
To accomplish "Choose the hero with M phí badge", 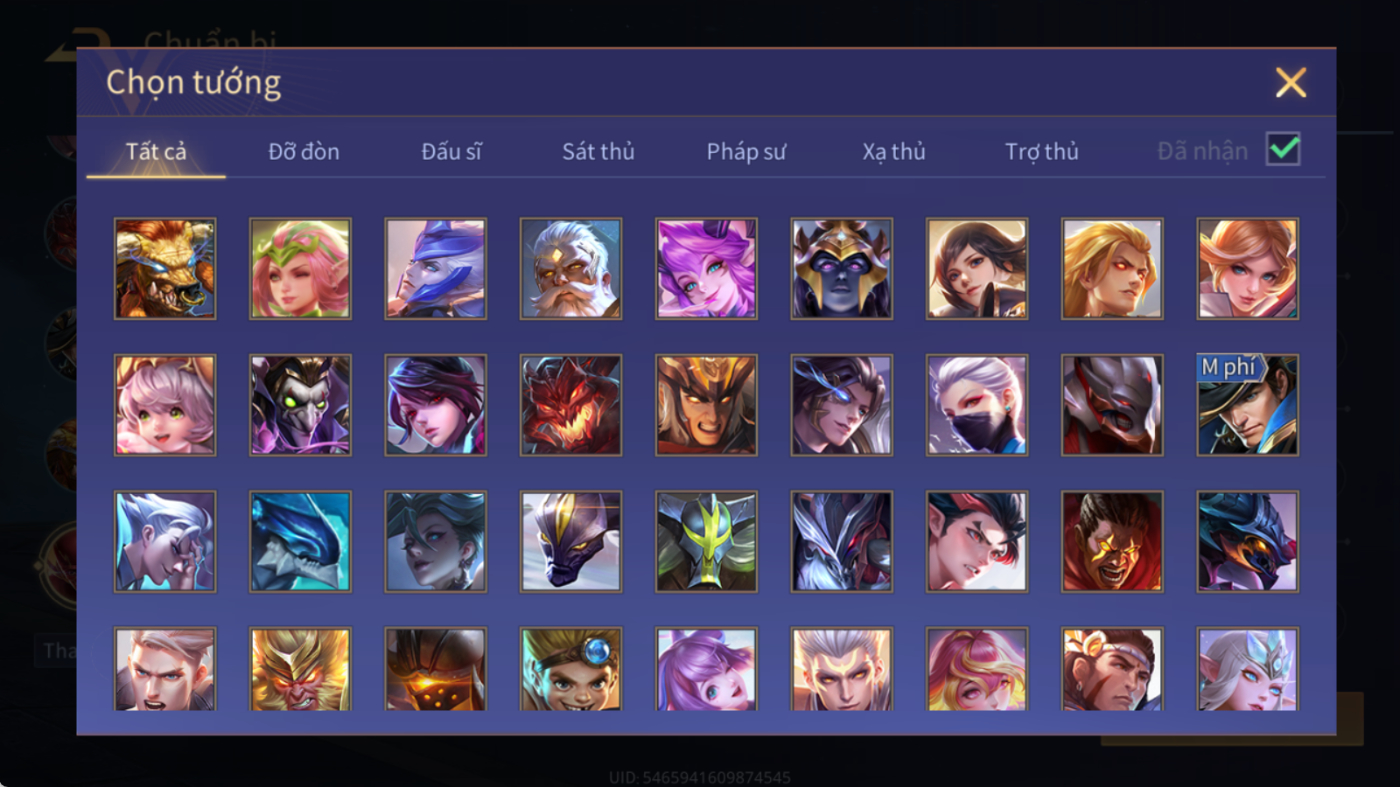I will [x=1248, y=405].
